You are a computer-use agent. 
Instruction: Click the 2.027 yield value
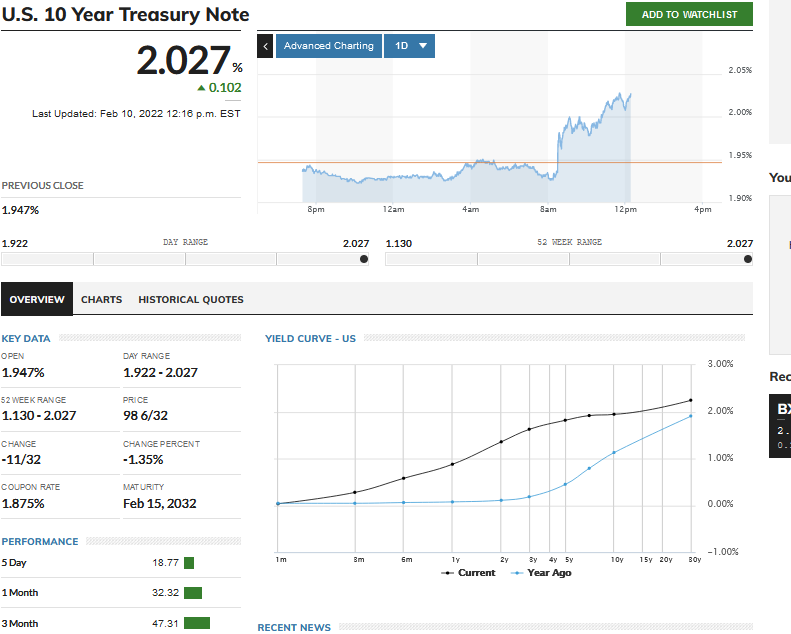[183, 61]
